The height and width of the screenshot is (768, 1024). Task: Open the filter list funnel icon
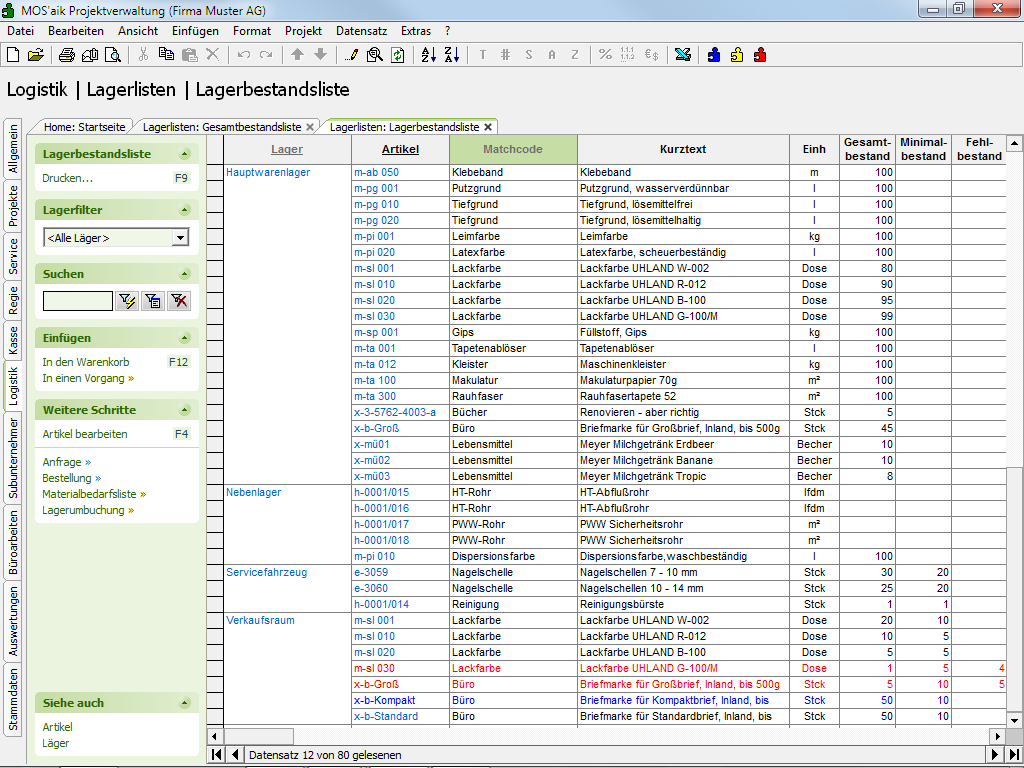coord(153,301)
